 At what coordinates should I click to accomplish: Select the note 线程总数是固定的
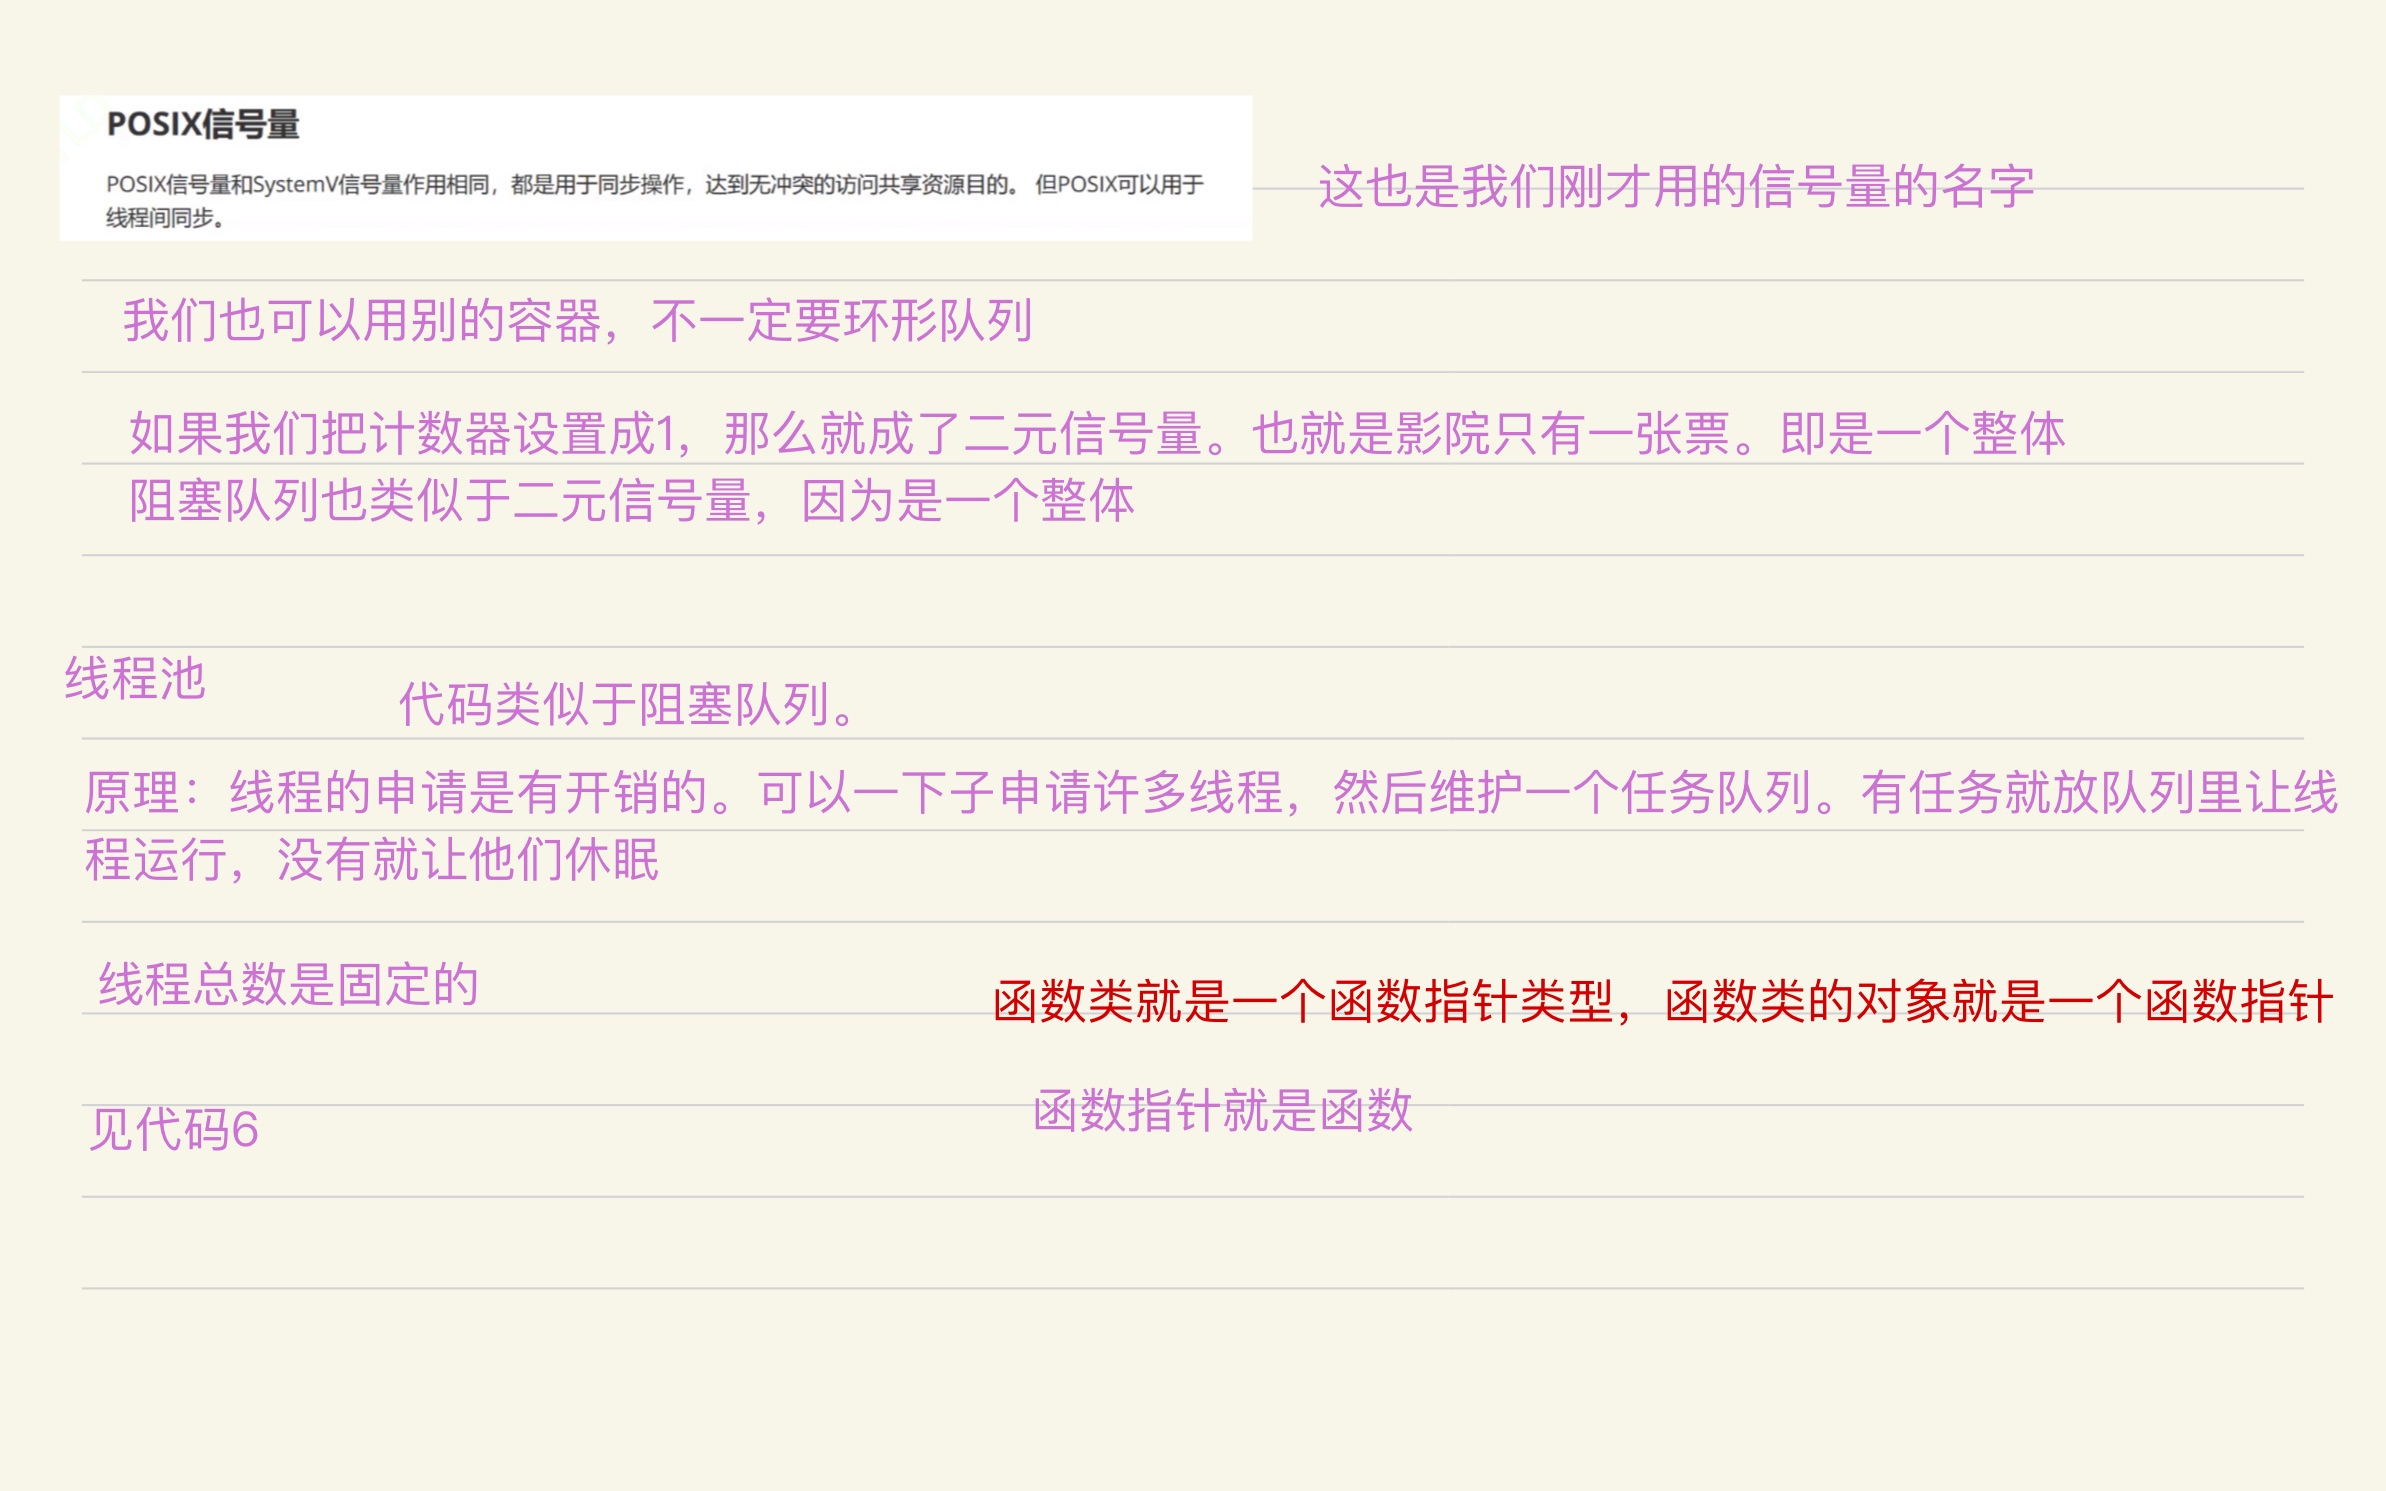pyautogui.click(x=290, y=983)
